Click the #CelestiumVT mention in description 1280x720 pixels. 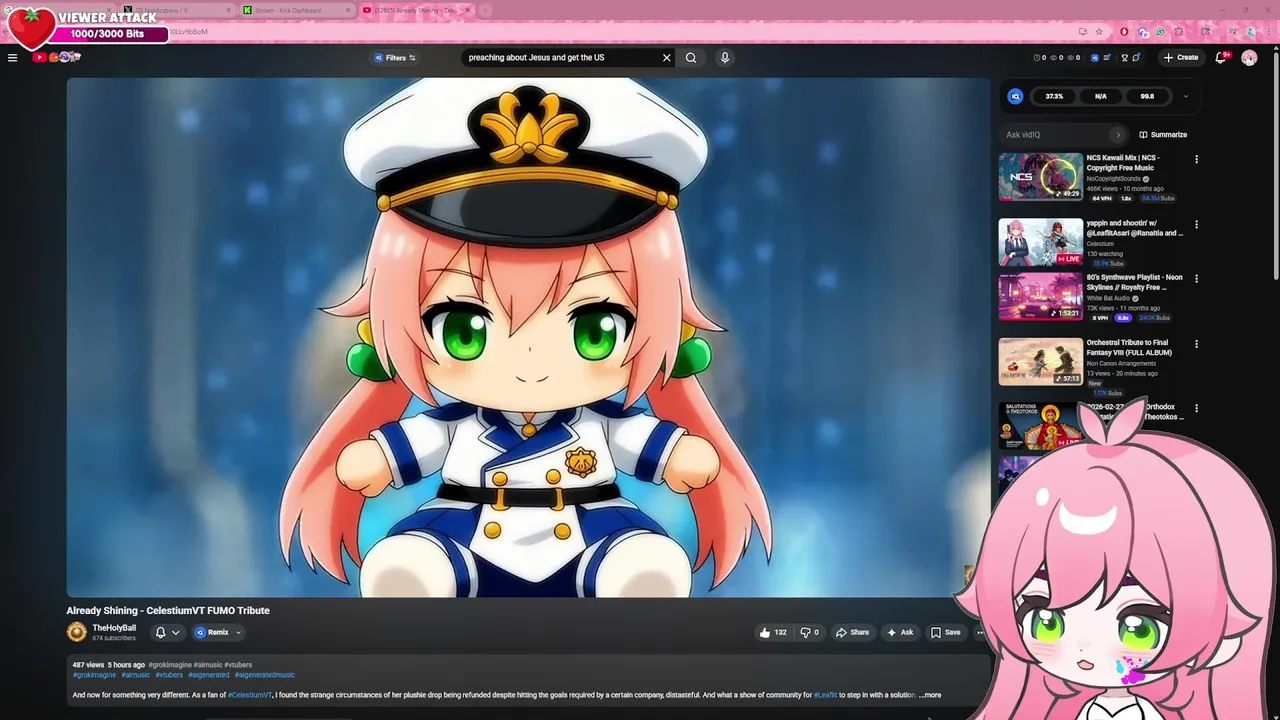pos(249,695)
